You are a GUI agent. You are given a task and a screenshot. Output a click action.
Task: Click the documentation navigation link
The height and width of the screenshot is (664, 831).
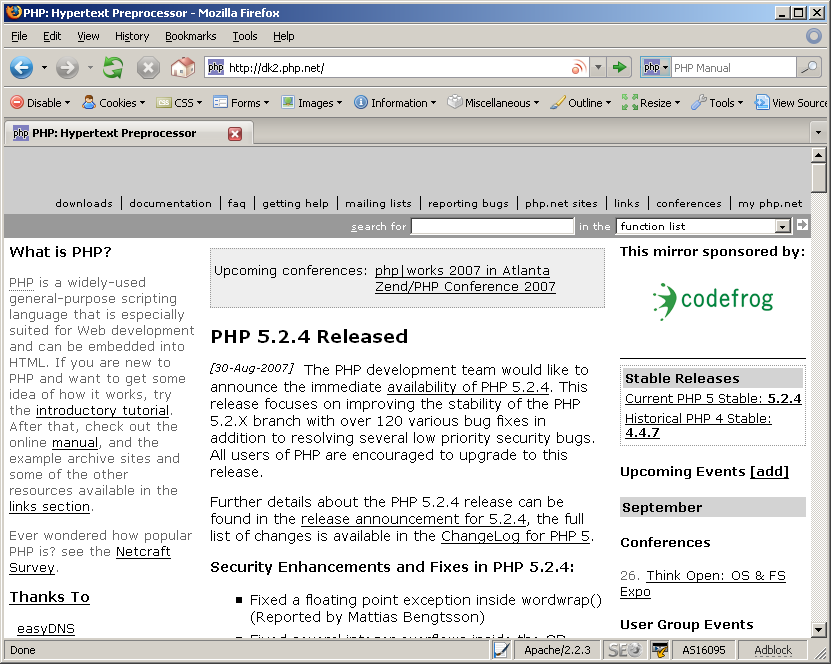(x=170, y=203)
